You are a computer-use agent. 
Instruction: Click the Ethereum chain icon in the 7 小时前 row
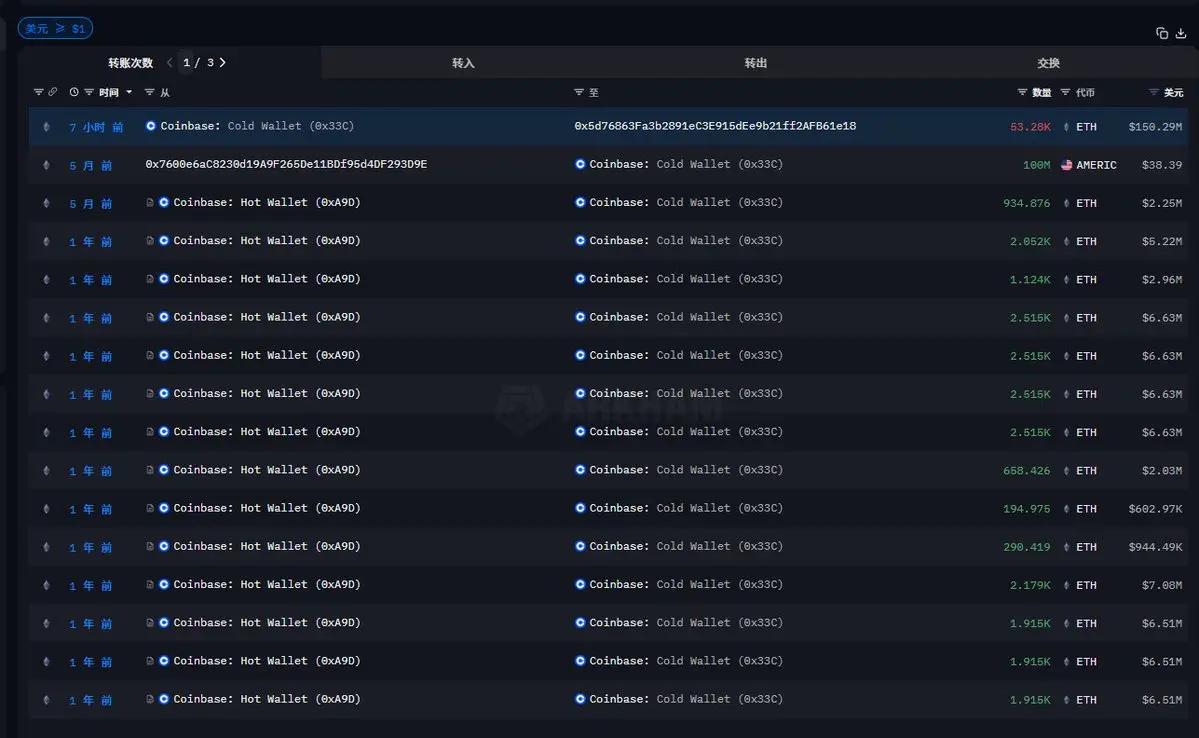tap(47, 127)
